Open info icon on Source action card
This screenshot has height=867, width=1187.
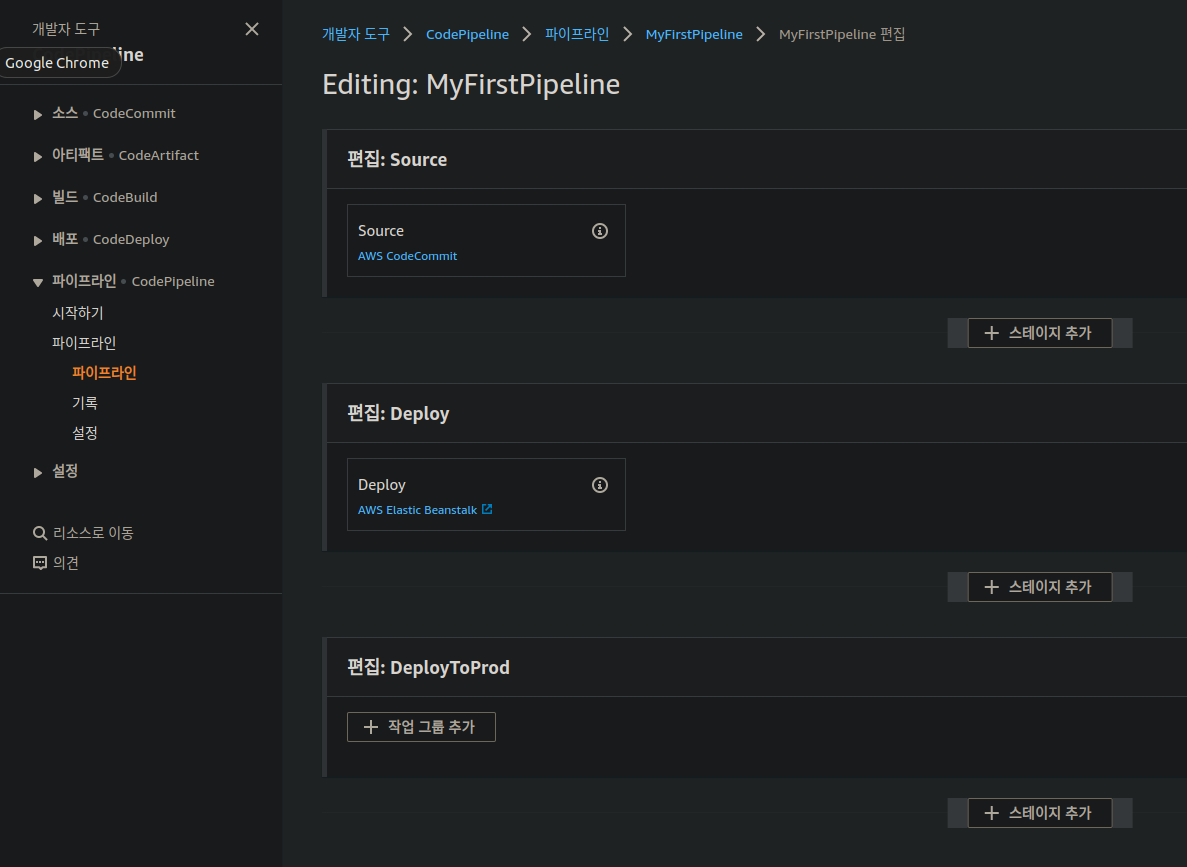(600, 231)
